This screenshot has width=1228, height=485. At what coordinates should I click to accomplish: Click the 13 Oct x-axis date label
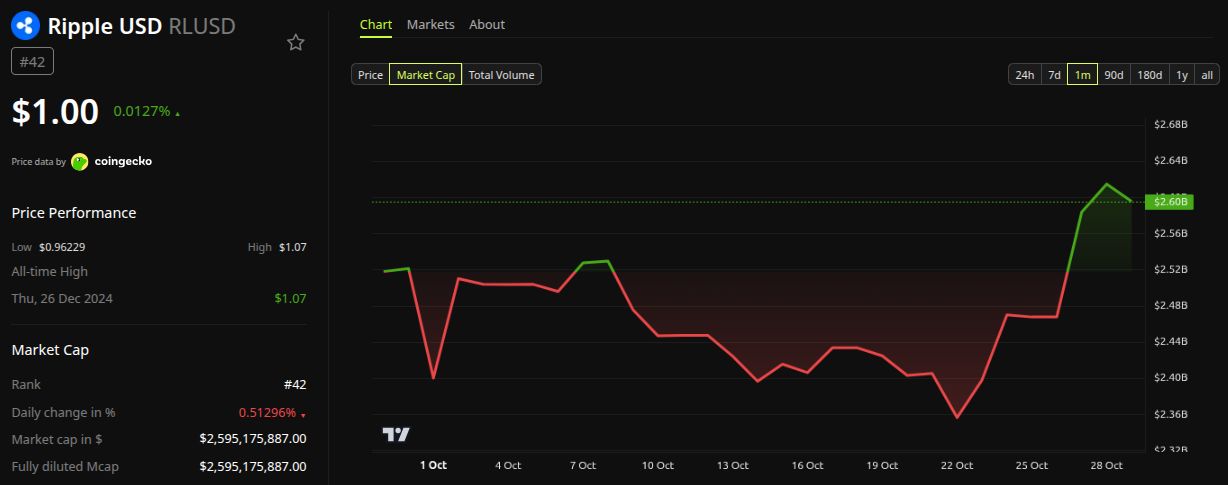732,465
